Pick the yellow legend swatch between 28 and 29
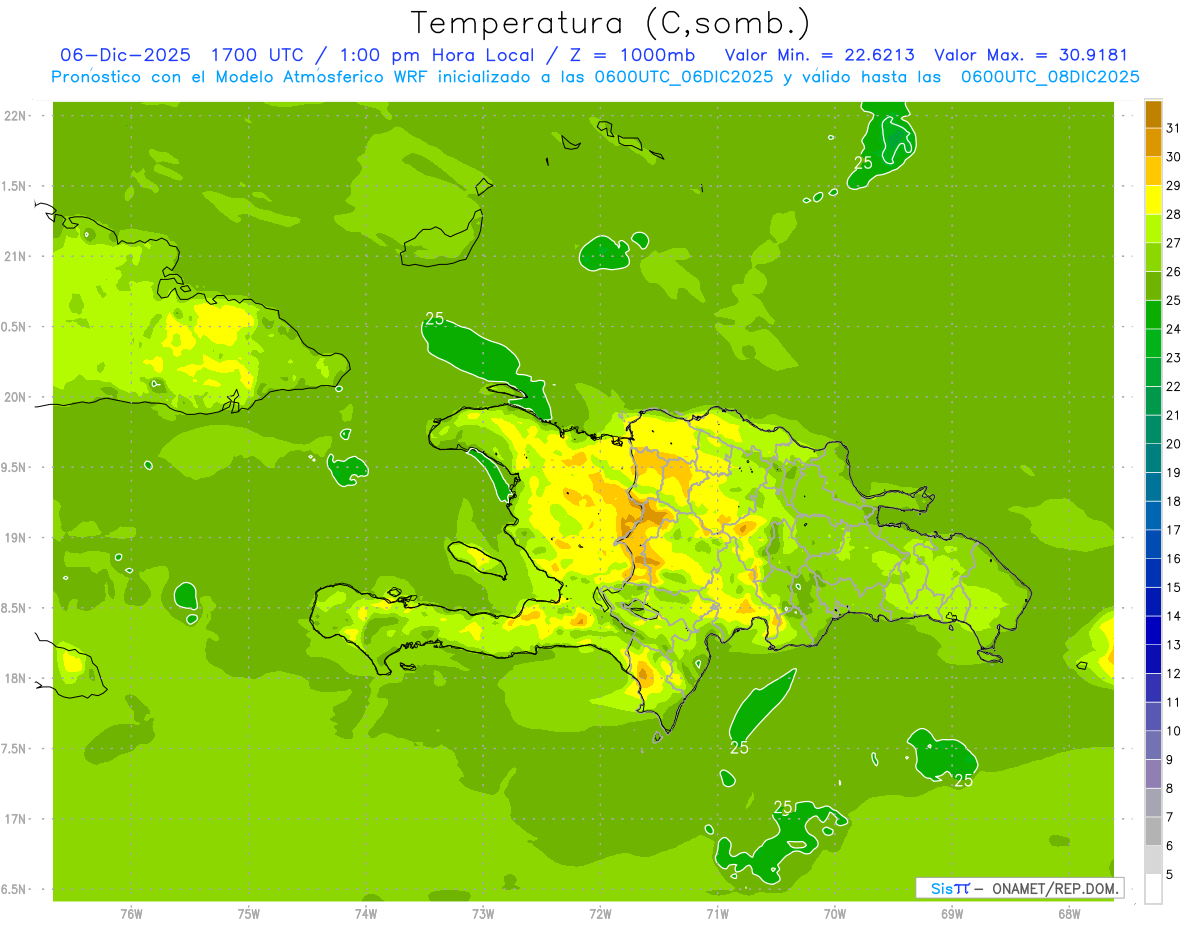 [x=1153, y=200]
